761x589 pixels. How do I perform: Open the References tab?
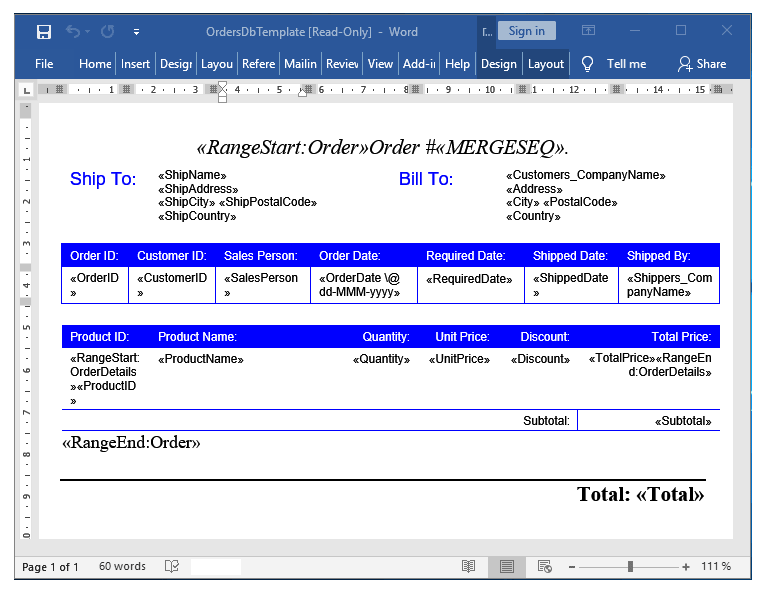(258, 64)
